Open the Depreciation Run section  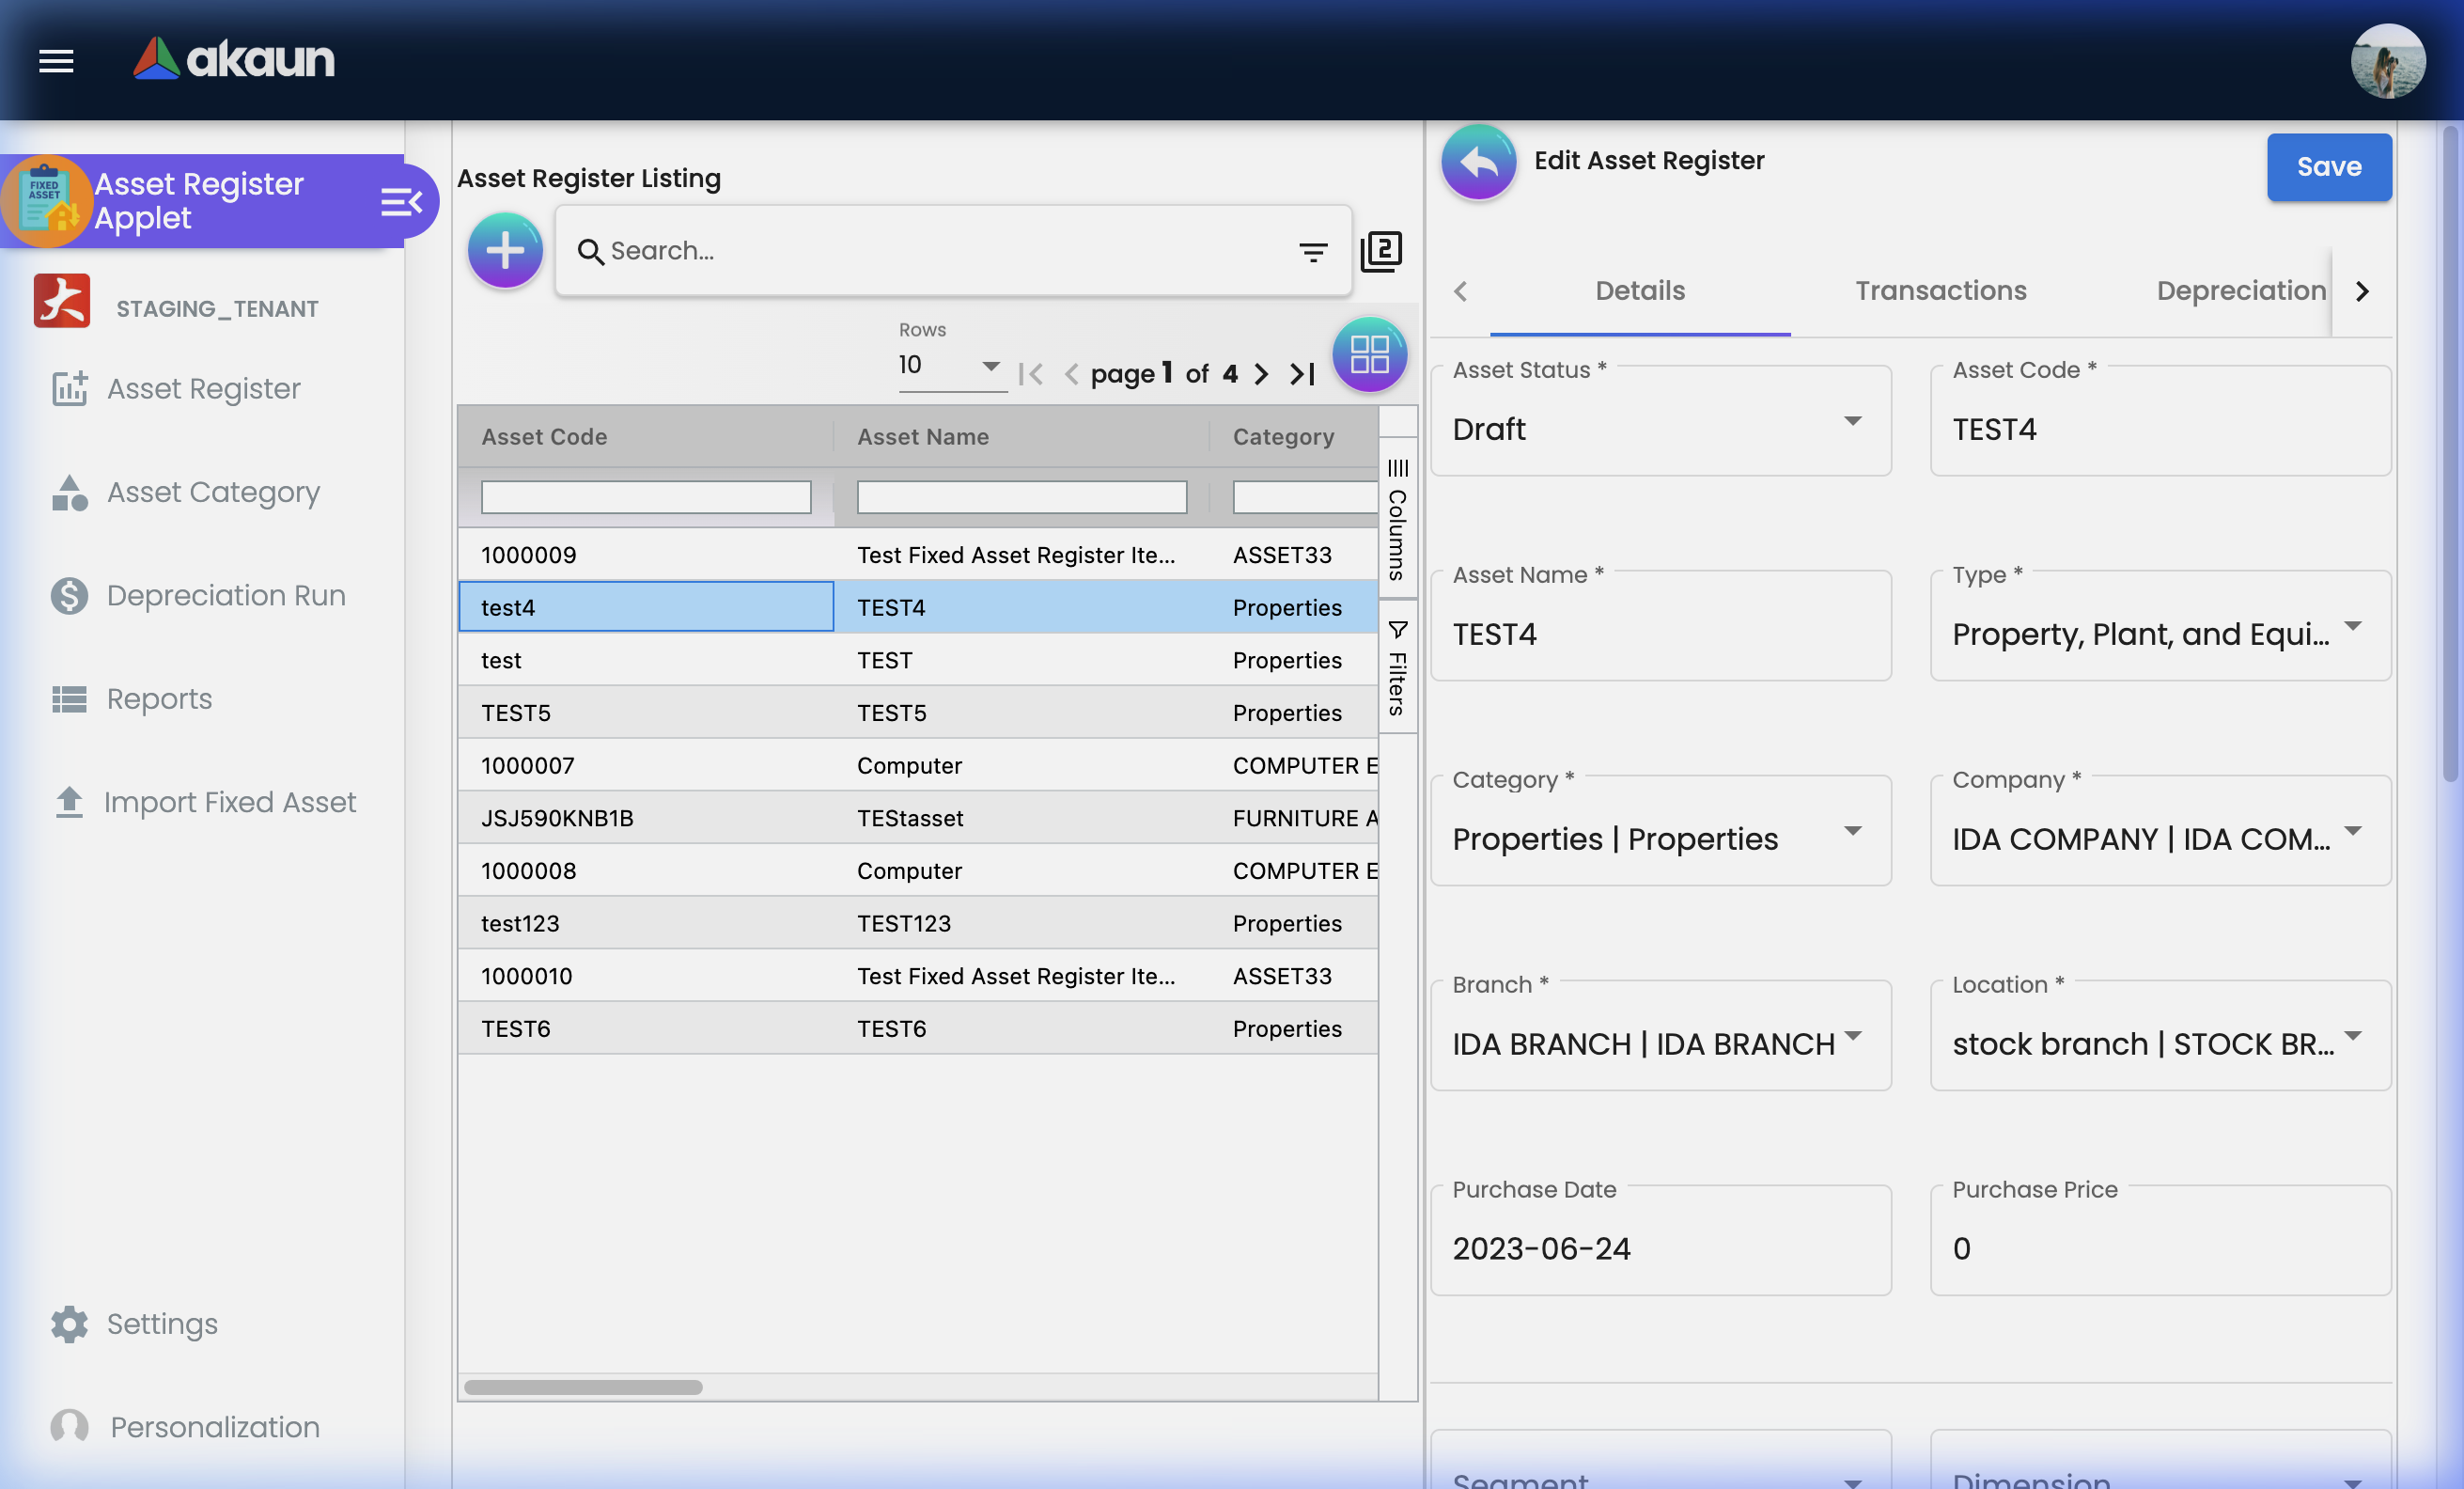(224, 595)
